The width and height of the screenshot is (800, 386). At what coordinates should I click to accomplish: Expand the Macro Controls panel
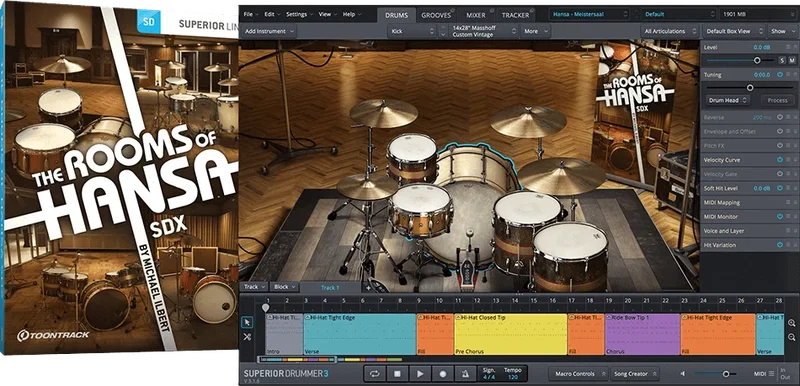[578, 374]
